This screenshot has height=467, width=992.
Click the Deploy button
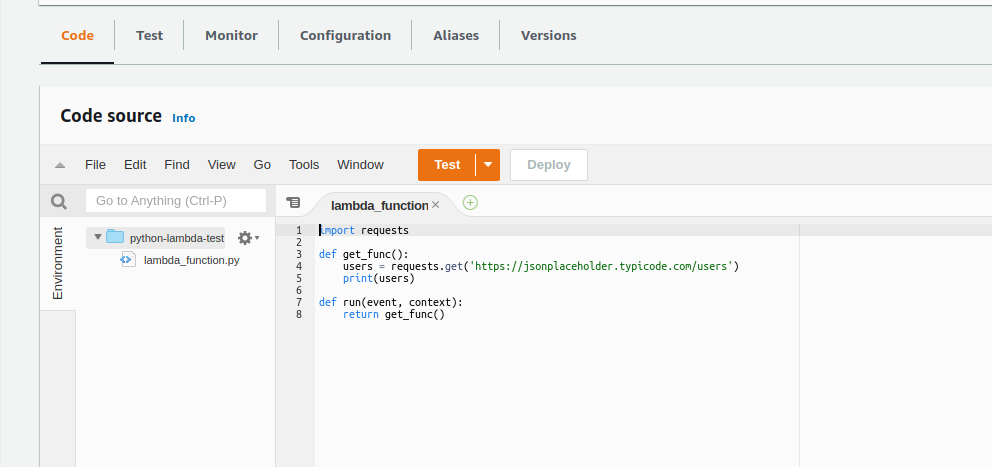(x=548, y=165)
